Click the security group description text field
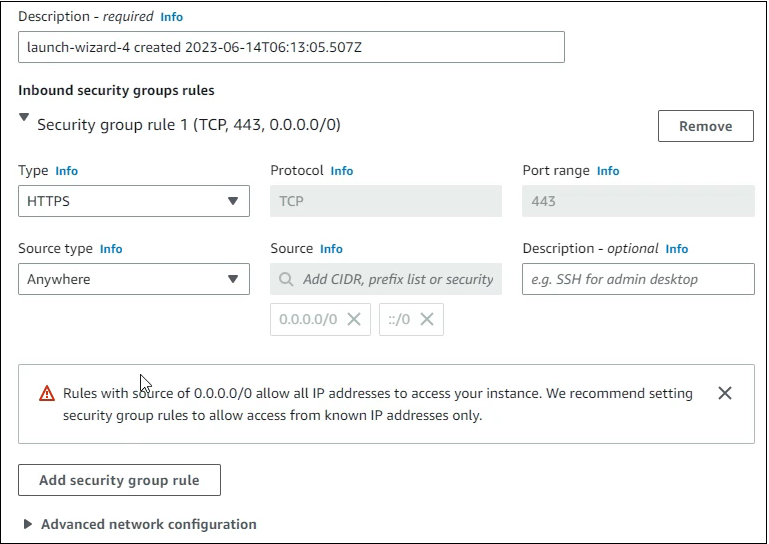 [291, 47]
